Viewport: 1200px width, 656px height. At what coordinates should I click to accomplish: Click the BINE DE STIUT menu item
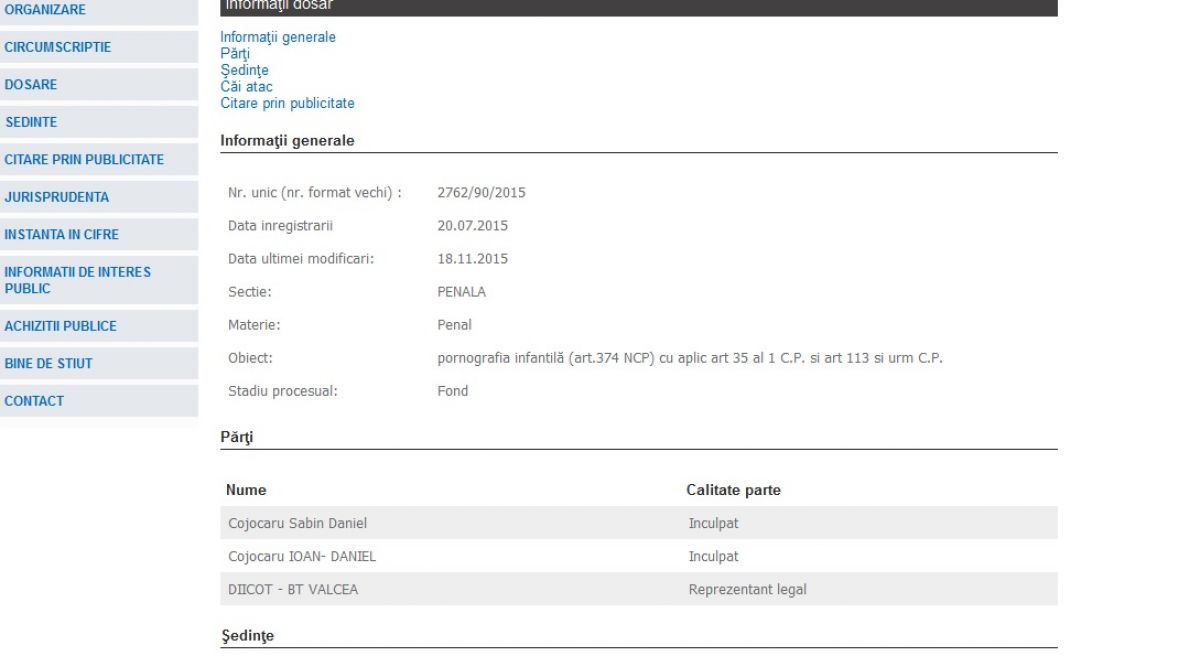coord(48,364)
